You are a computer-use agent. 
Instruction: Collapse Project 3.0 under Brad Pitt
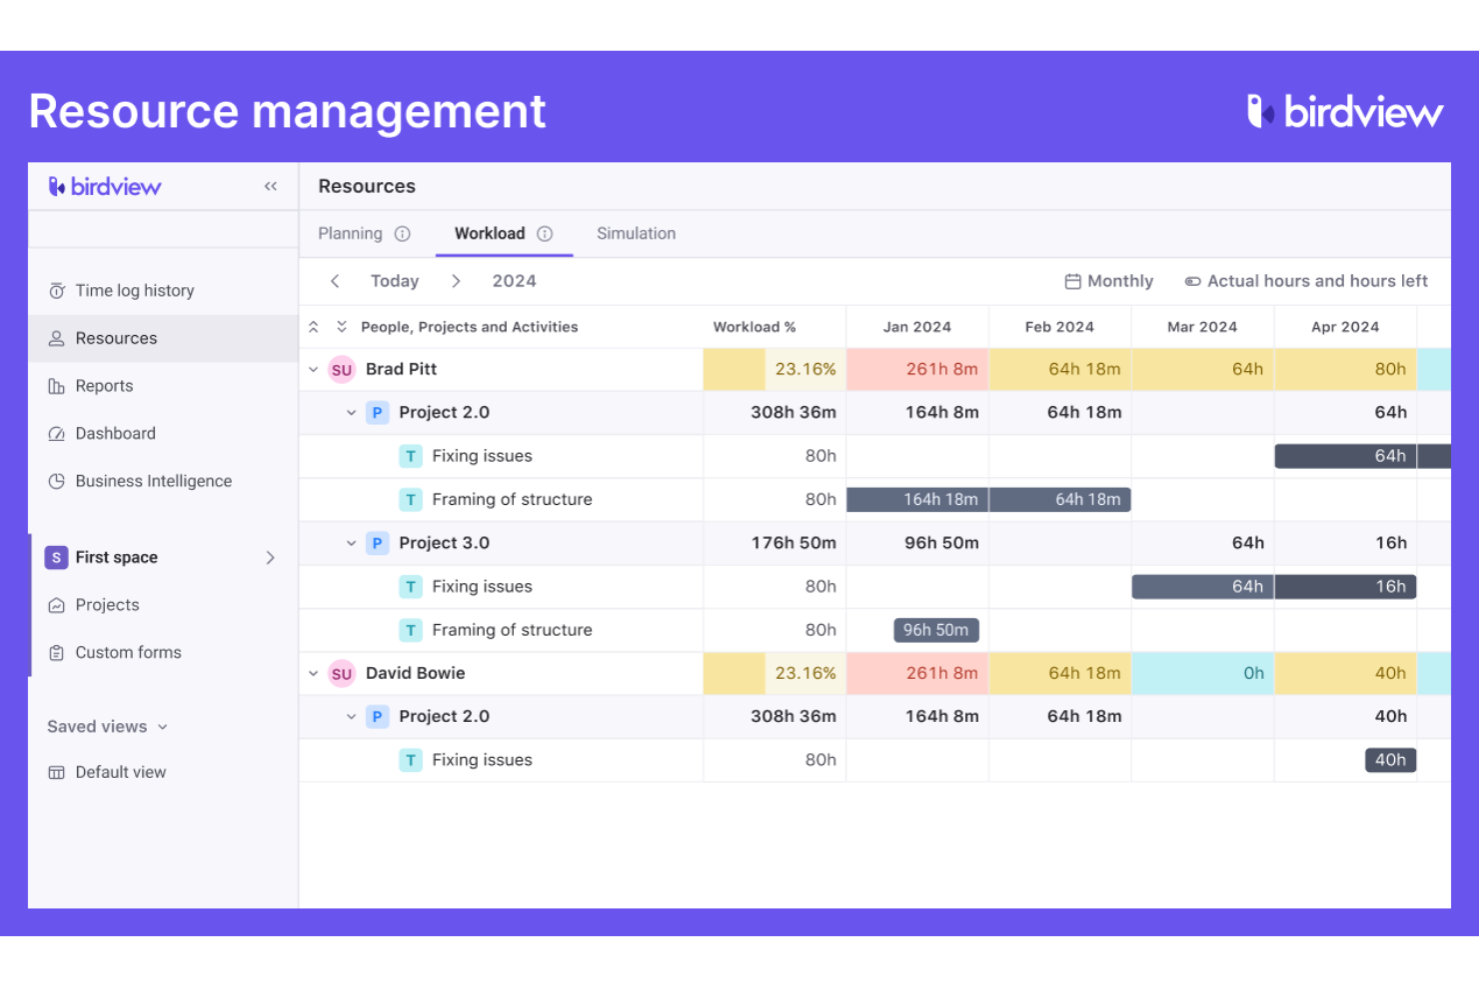351,543
